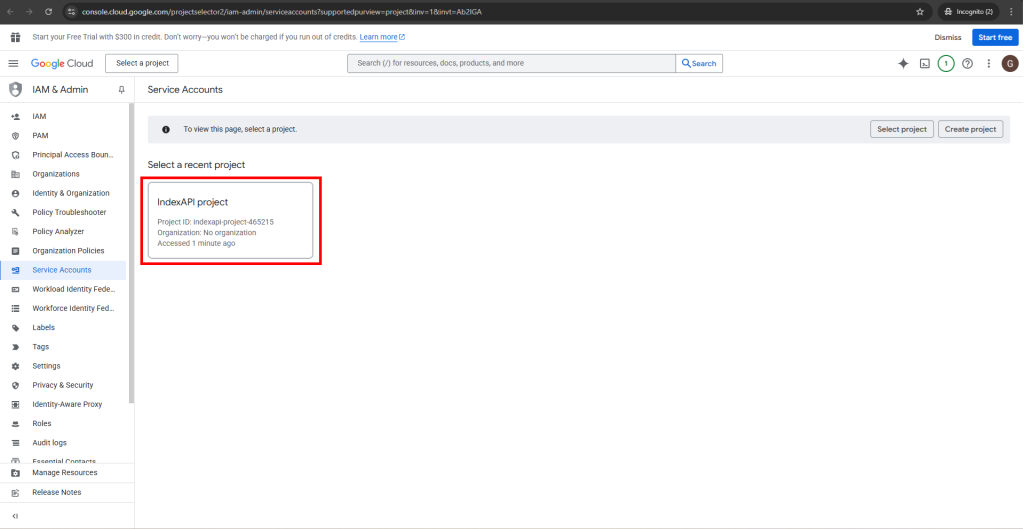1024x529 pixels.
Task: Collapse the left navigation sidebar
Action: pyautogui.click(x=15, y=516)
